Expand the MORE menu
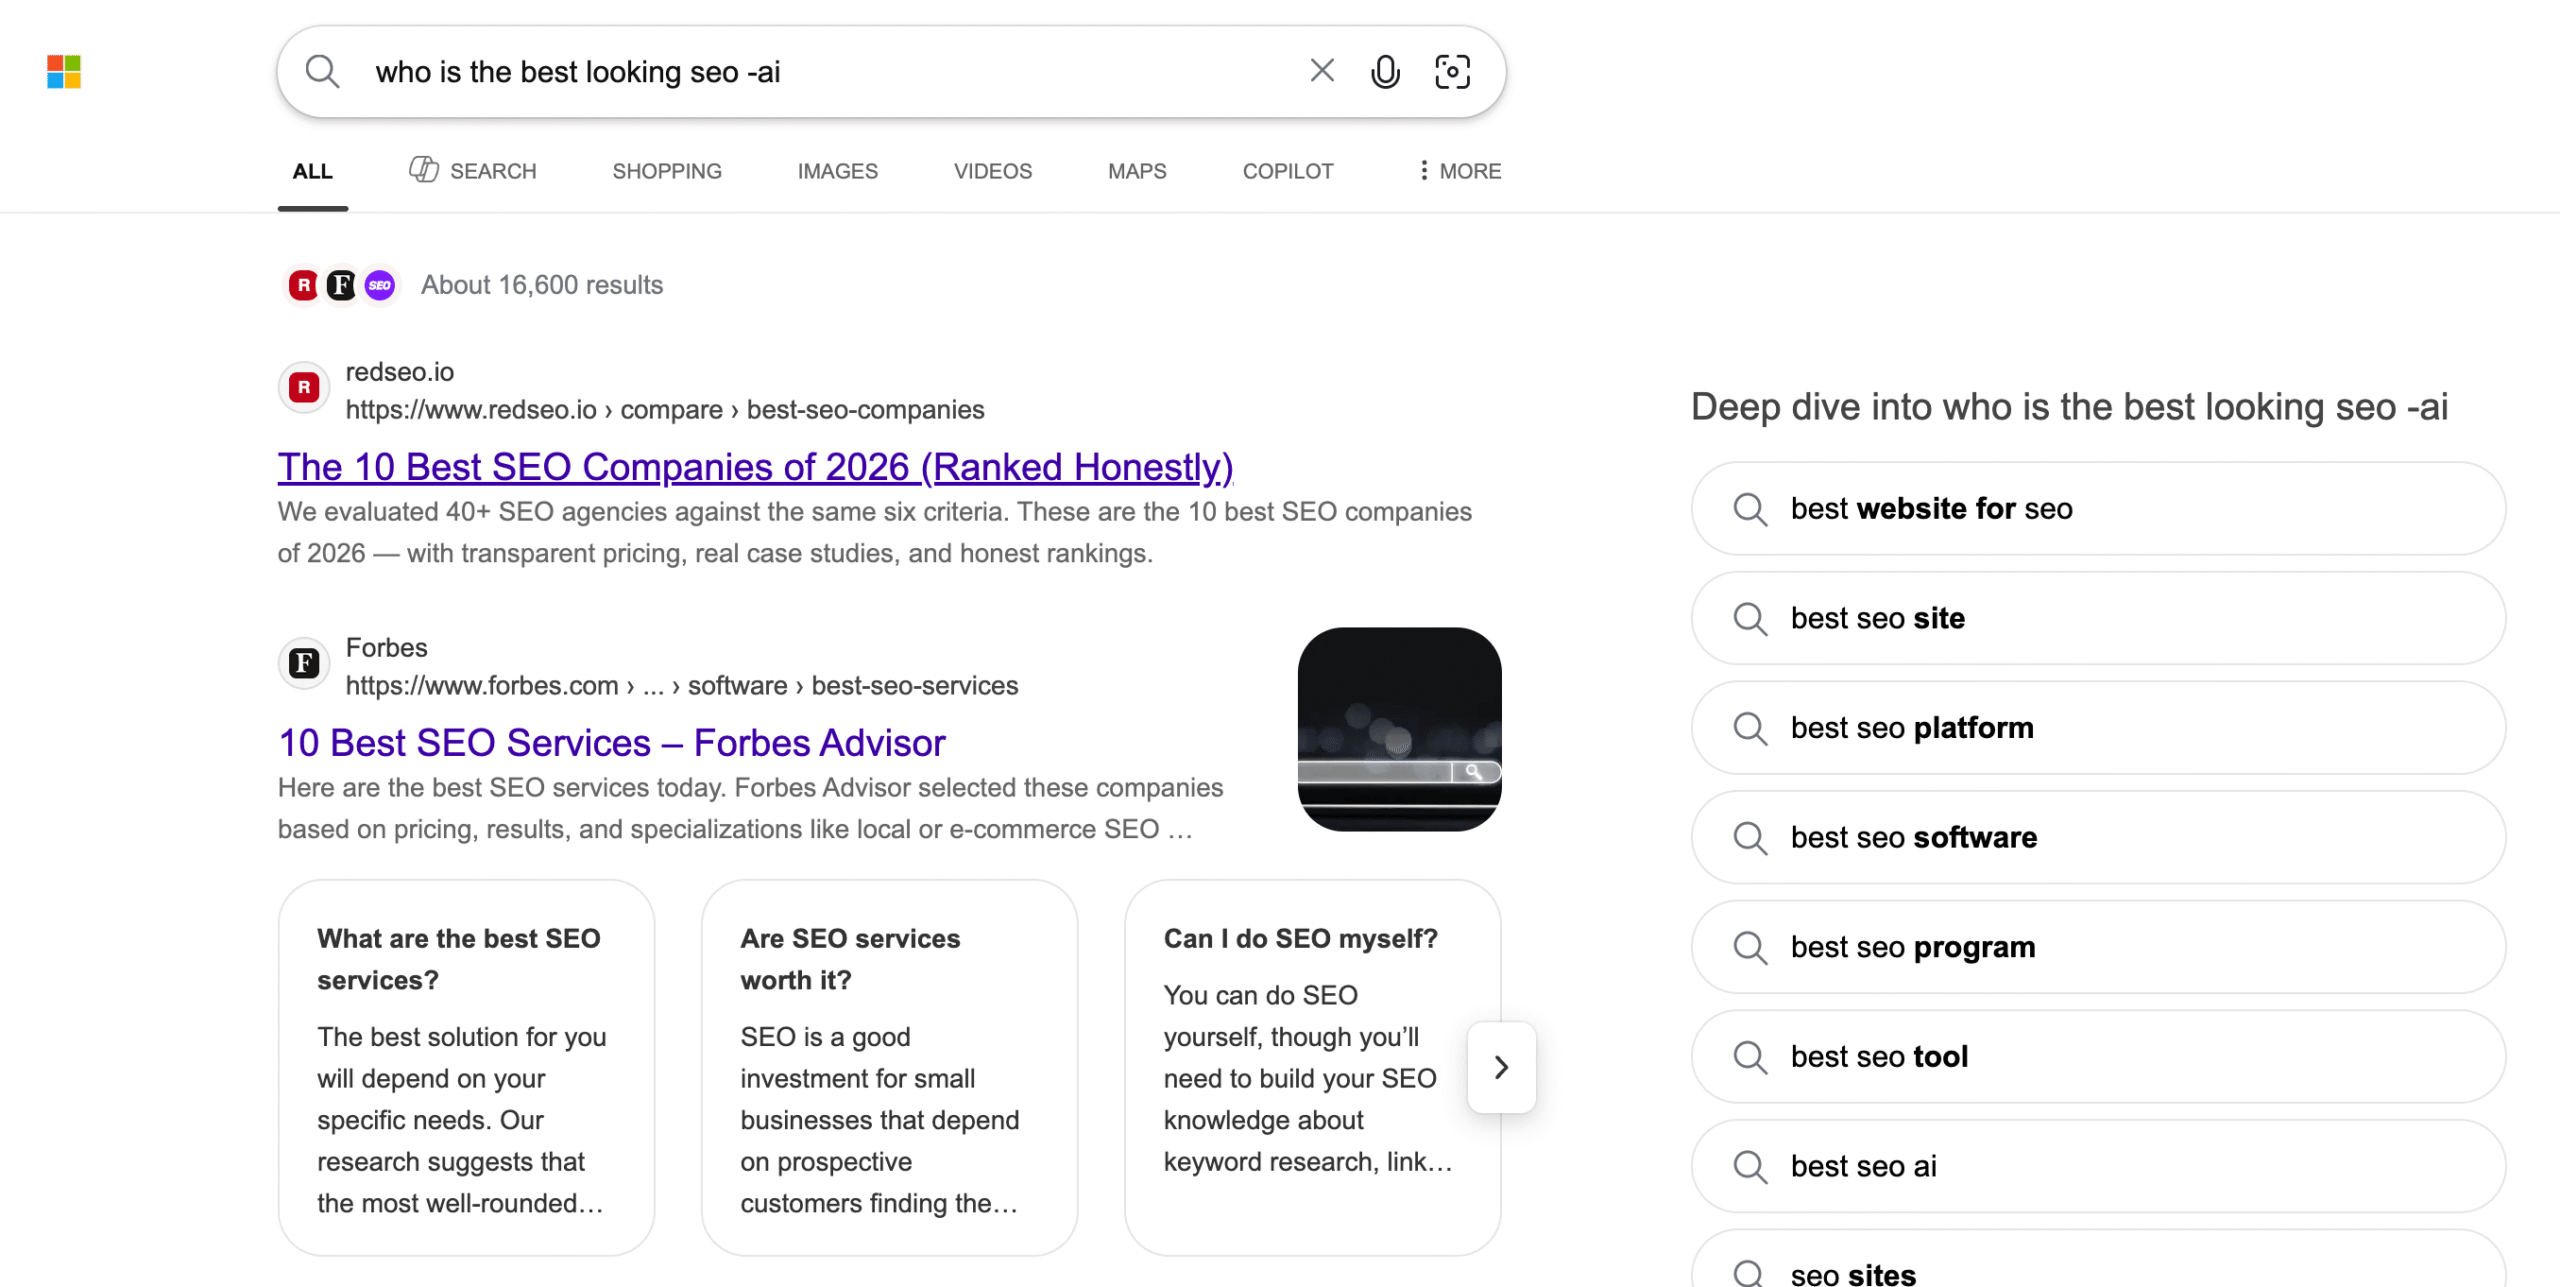This screenshot has width=2560, height=1287. [1460, 171]
